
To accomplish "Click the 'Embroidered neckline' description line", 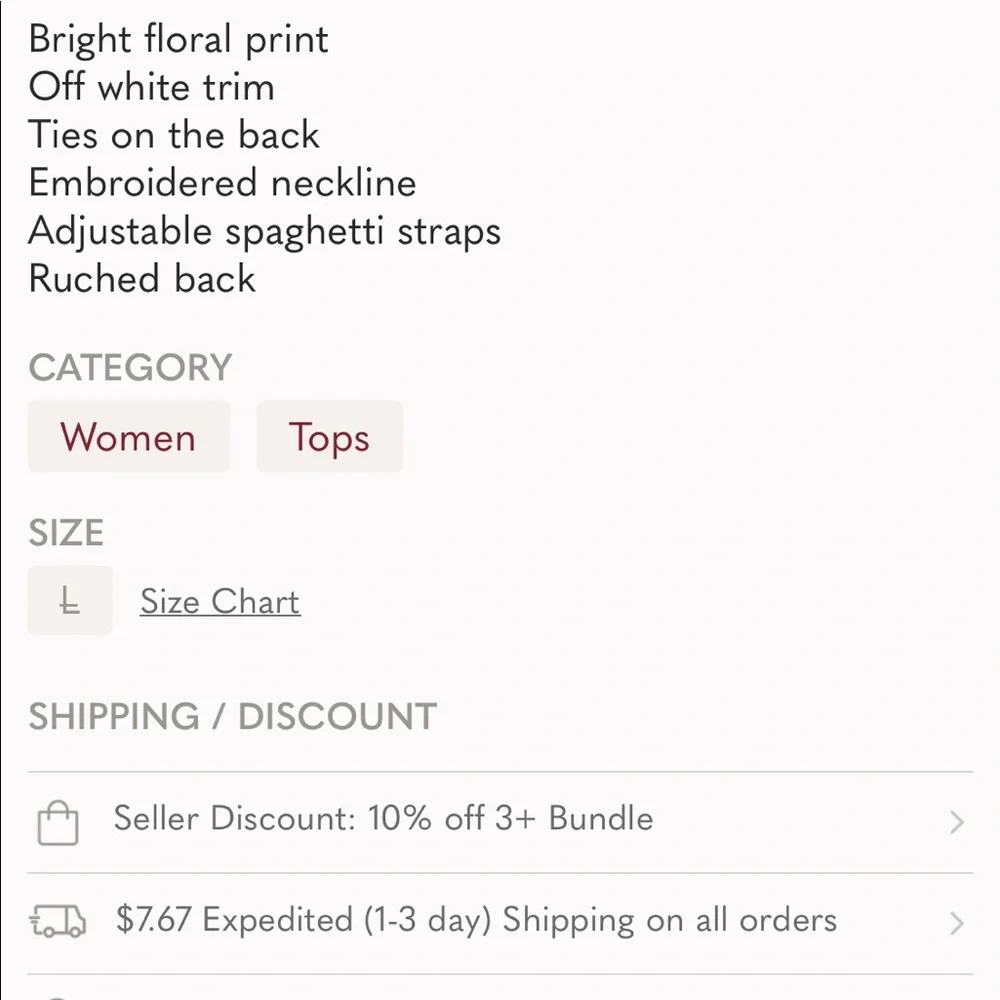I will click(223, 182).
